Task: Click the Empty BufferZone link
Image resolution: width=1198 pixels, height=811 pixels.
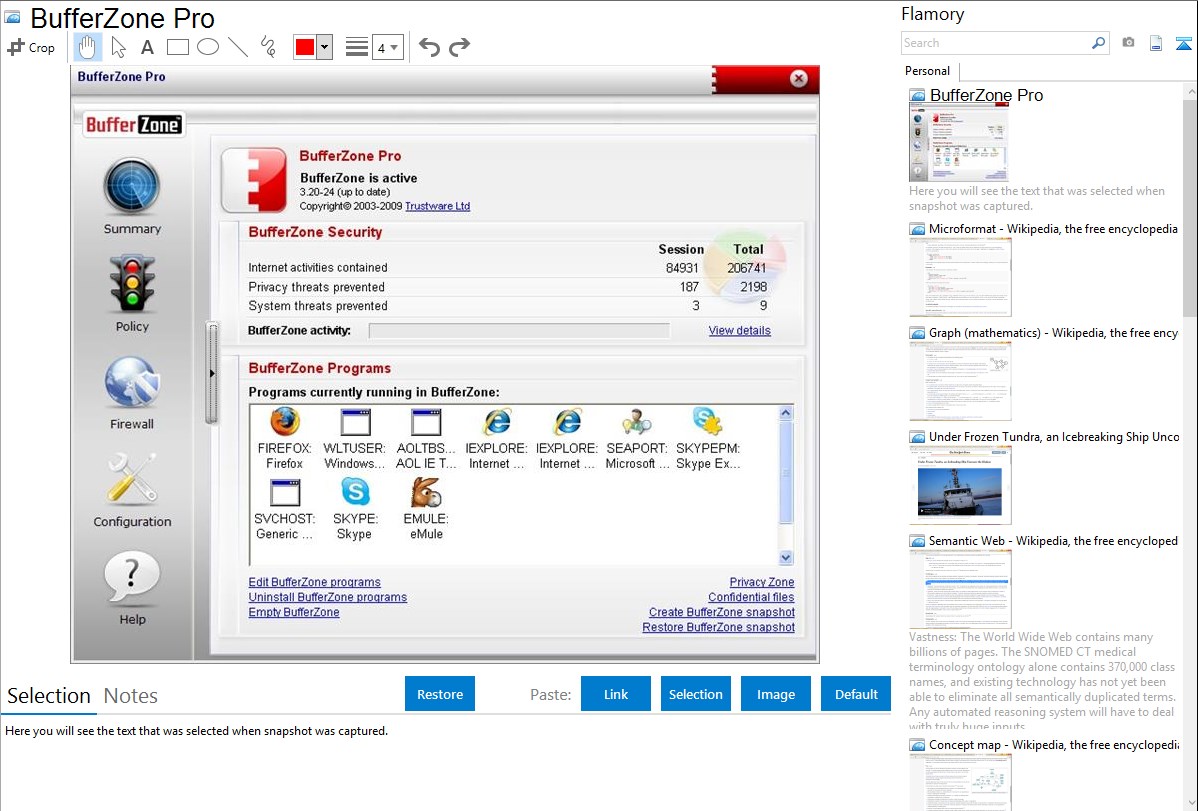Action: [293, 612]
